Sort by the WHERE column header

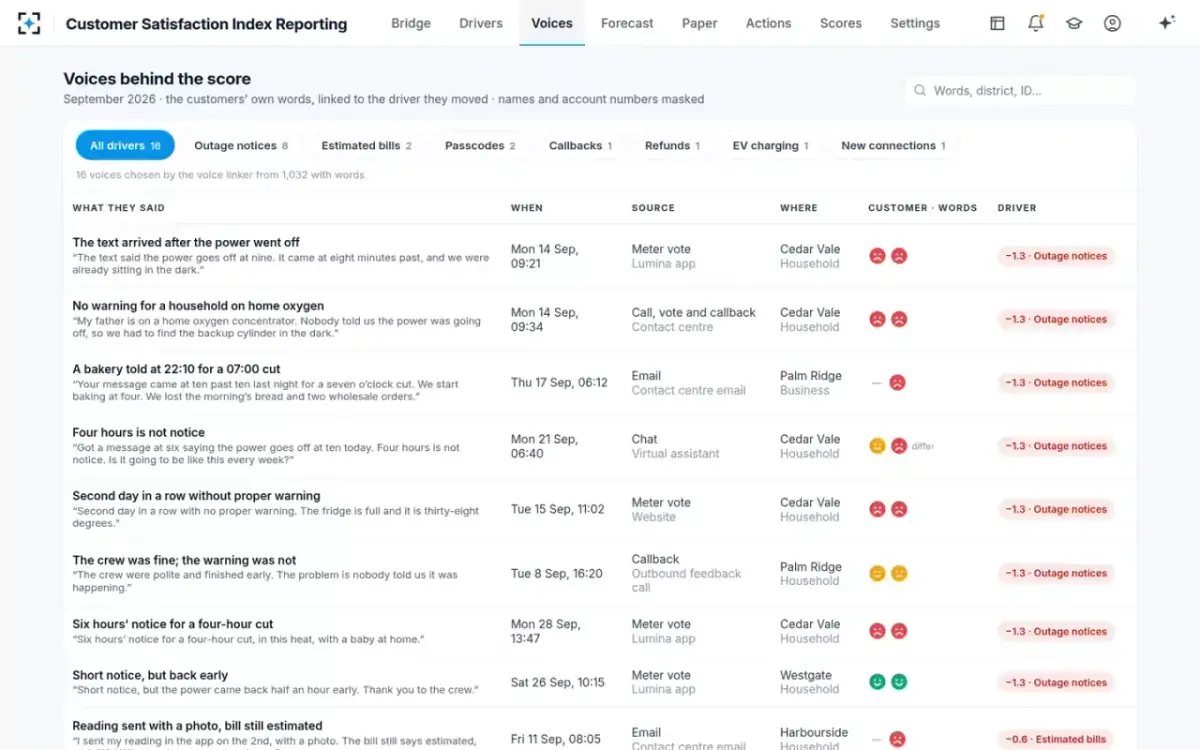(799, 208)
